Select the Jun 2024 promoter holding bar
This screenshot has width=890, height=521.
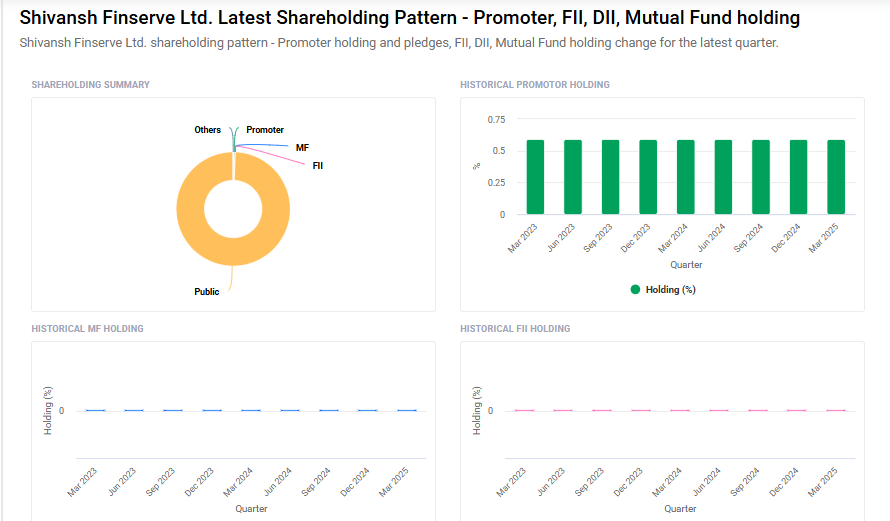point(723,177)
